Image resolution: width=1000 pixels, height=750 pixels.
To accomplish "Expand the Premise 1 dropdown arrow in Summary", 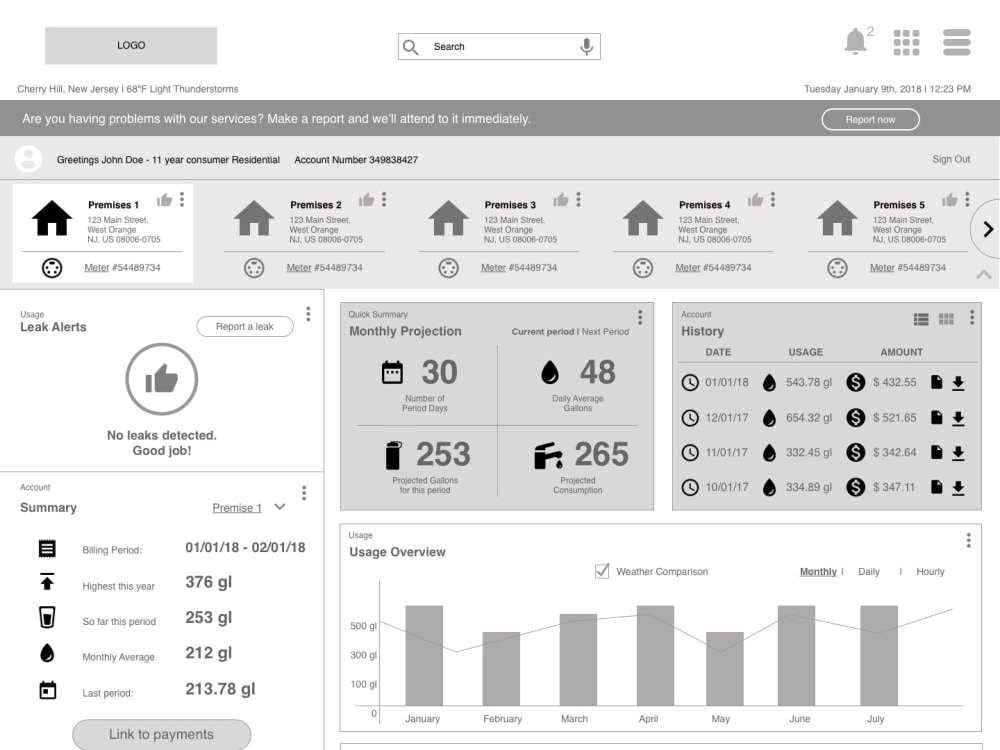I will coord(279,507).
